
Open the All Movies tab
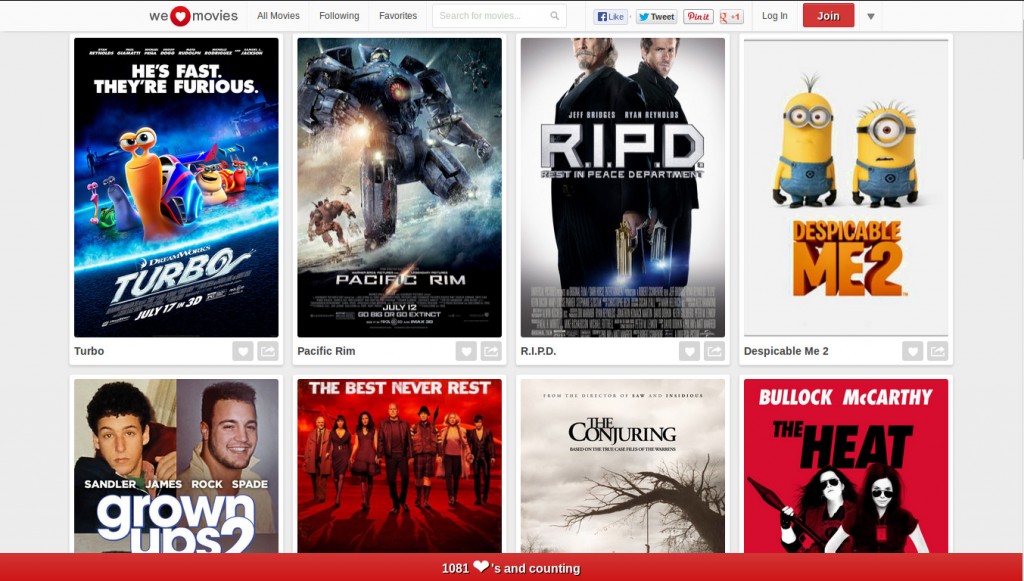pyautogui.click(x=278, y=16)
